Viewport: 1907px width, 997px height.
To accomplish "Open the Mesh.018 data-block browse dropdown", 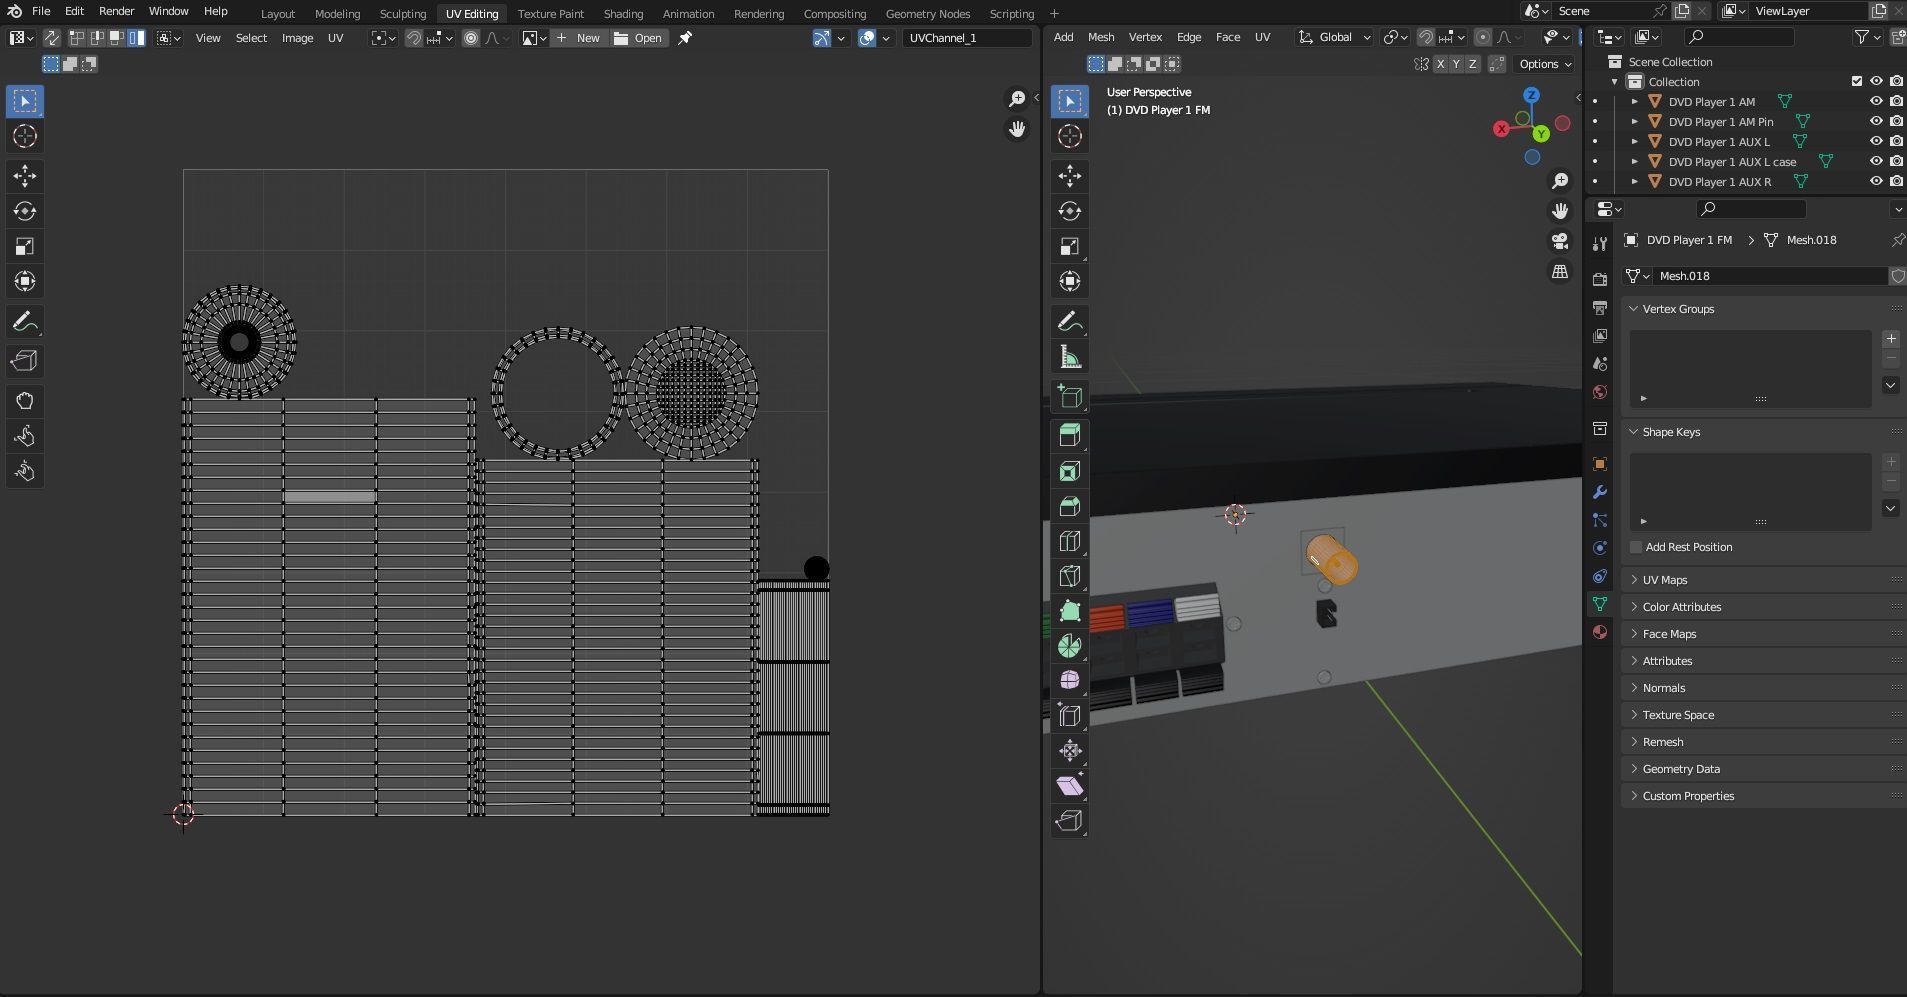I will click(x=1637, y=276).
